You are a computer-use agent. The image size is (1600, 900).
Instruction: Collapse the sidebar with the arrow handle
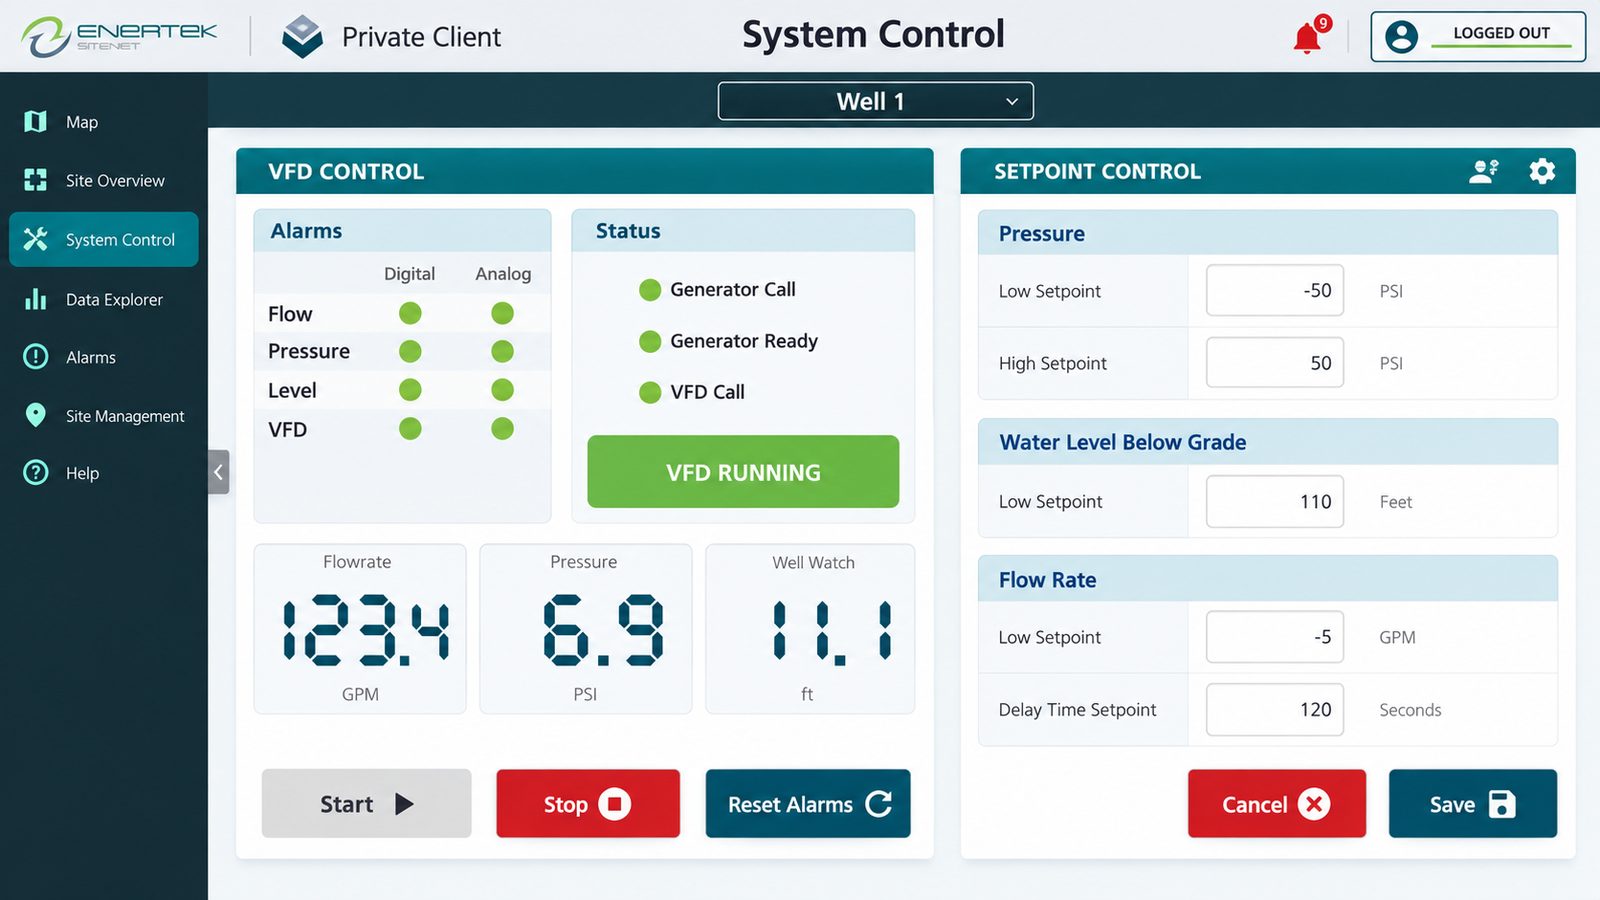219,472
